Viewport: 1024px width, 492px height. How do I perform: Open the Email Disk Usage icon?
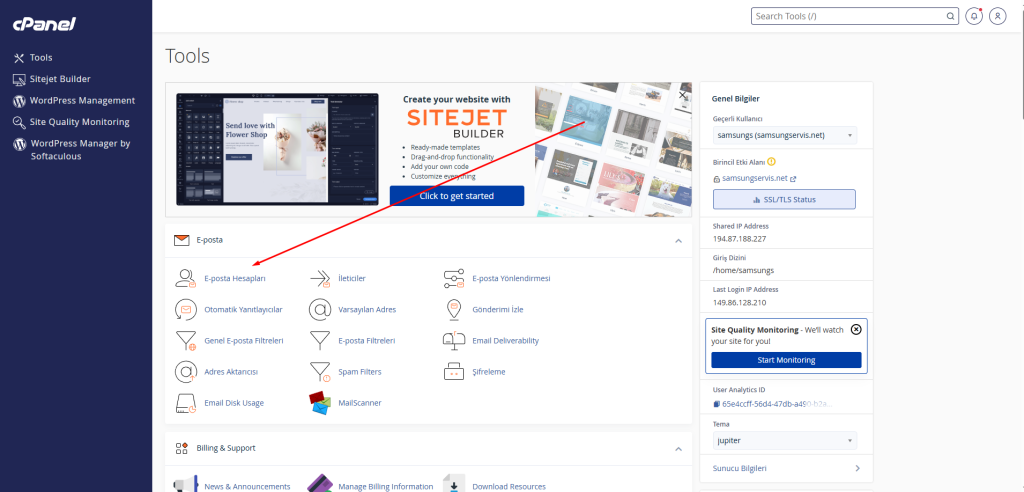[x=186, y=403]
